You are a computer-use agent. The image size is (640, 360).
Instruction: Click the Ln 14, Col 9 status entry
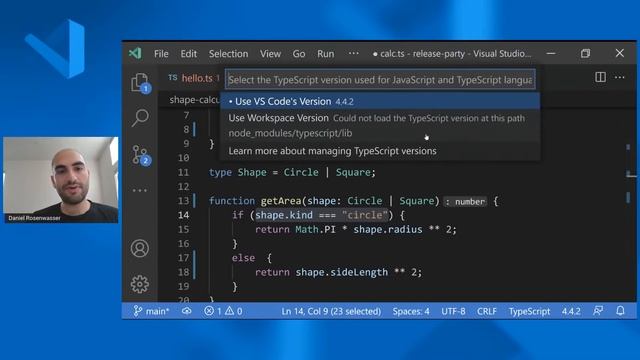pos(331,311)
